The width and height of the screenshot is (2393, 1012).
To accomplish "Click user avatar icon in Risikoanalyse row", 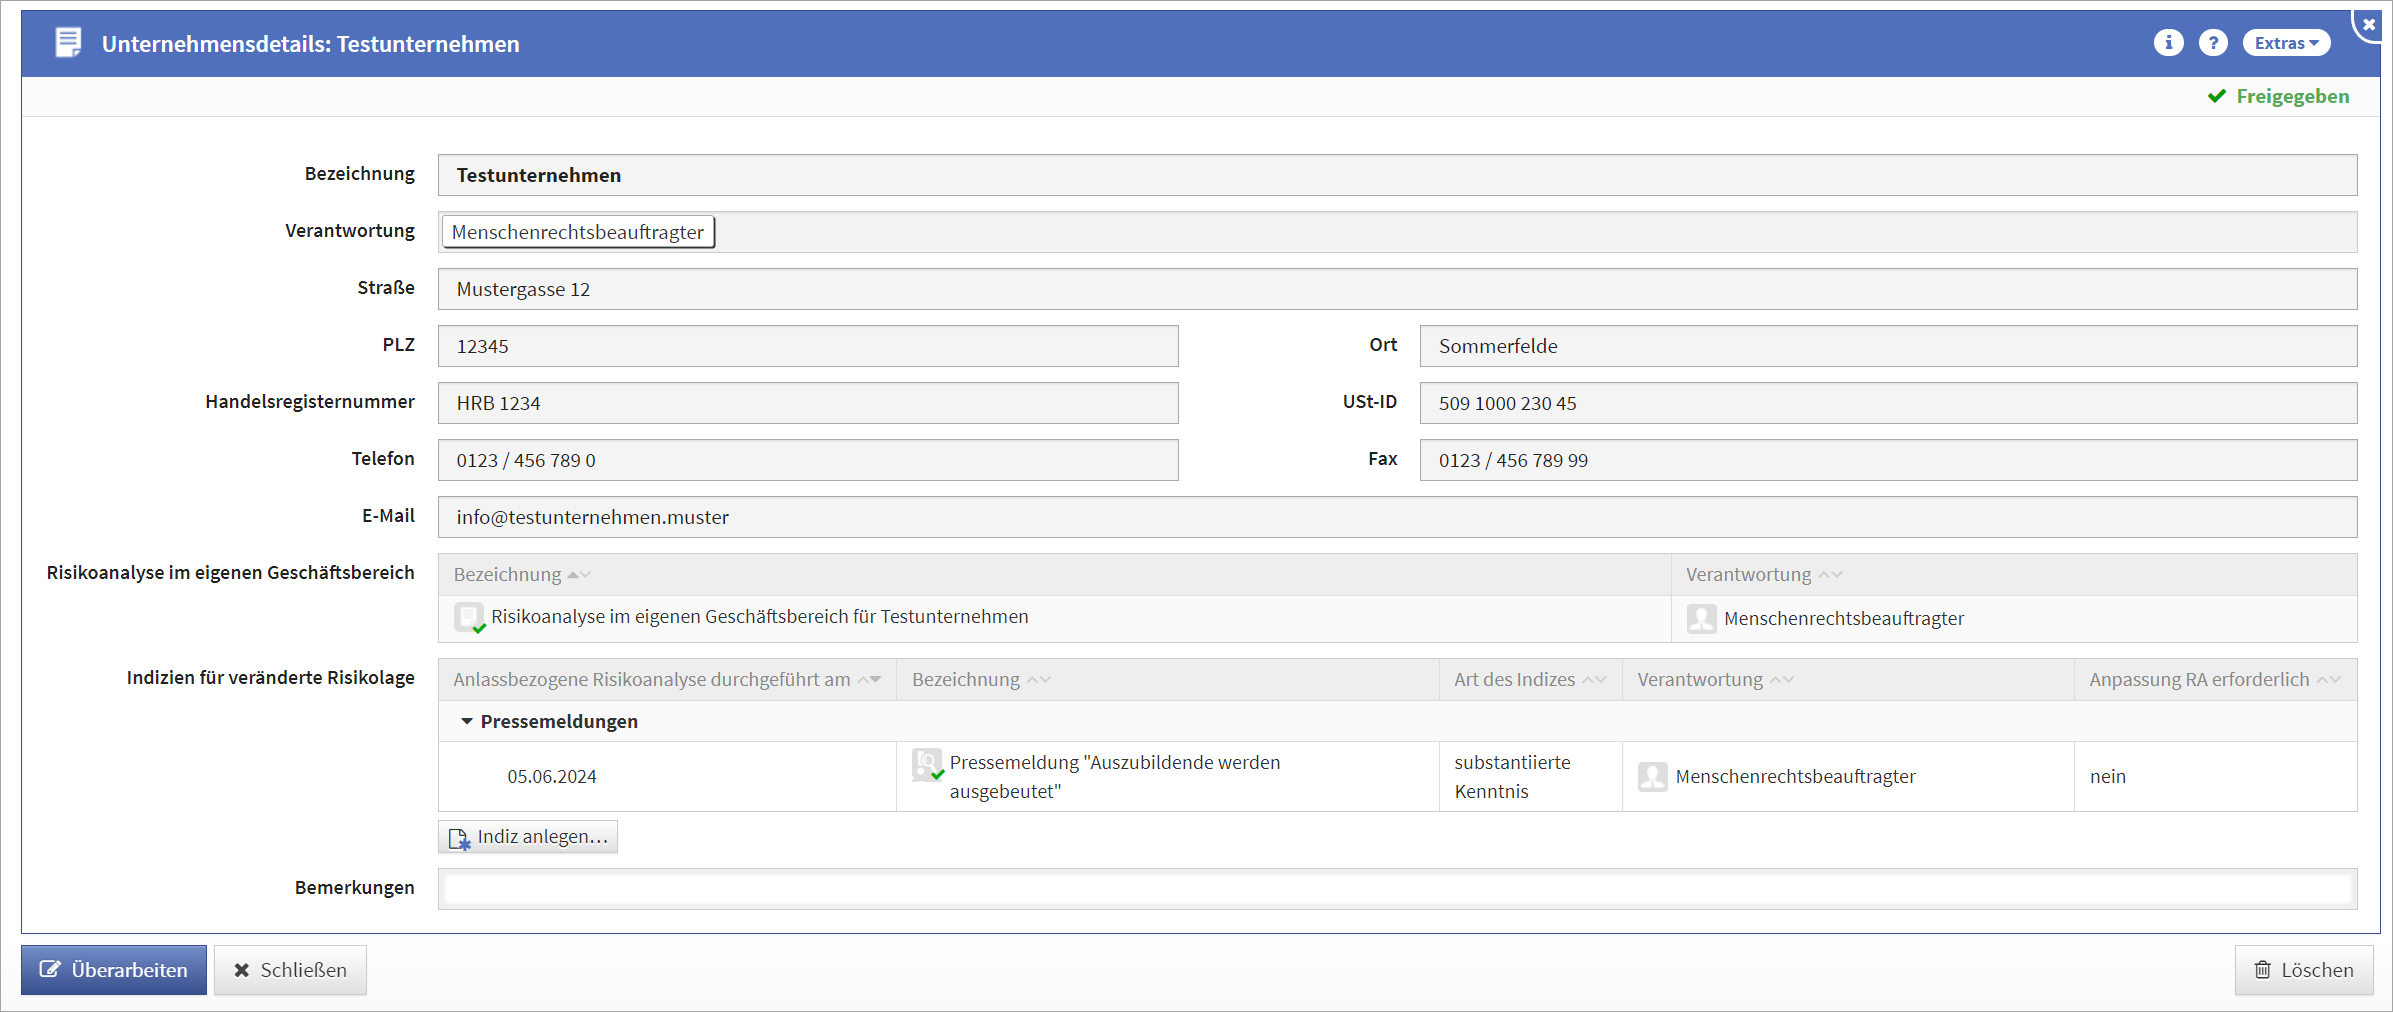I will (1701, 618).
